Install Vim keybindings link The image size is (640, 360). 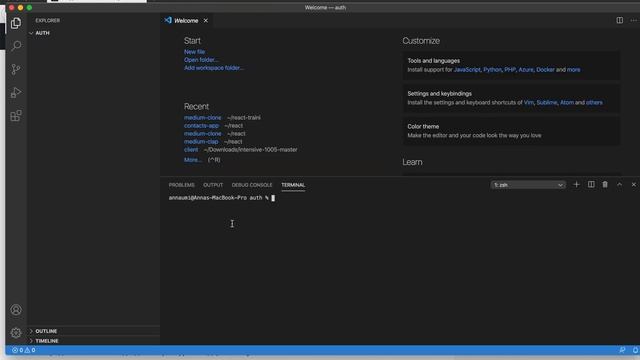[x=529, y=102]
